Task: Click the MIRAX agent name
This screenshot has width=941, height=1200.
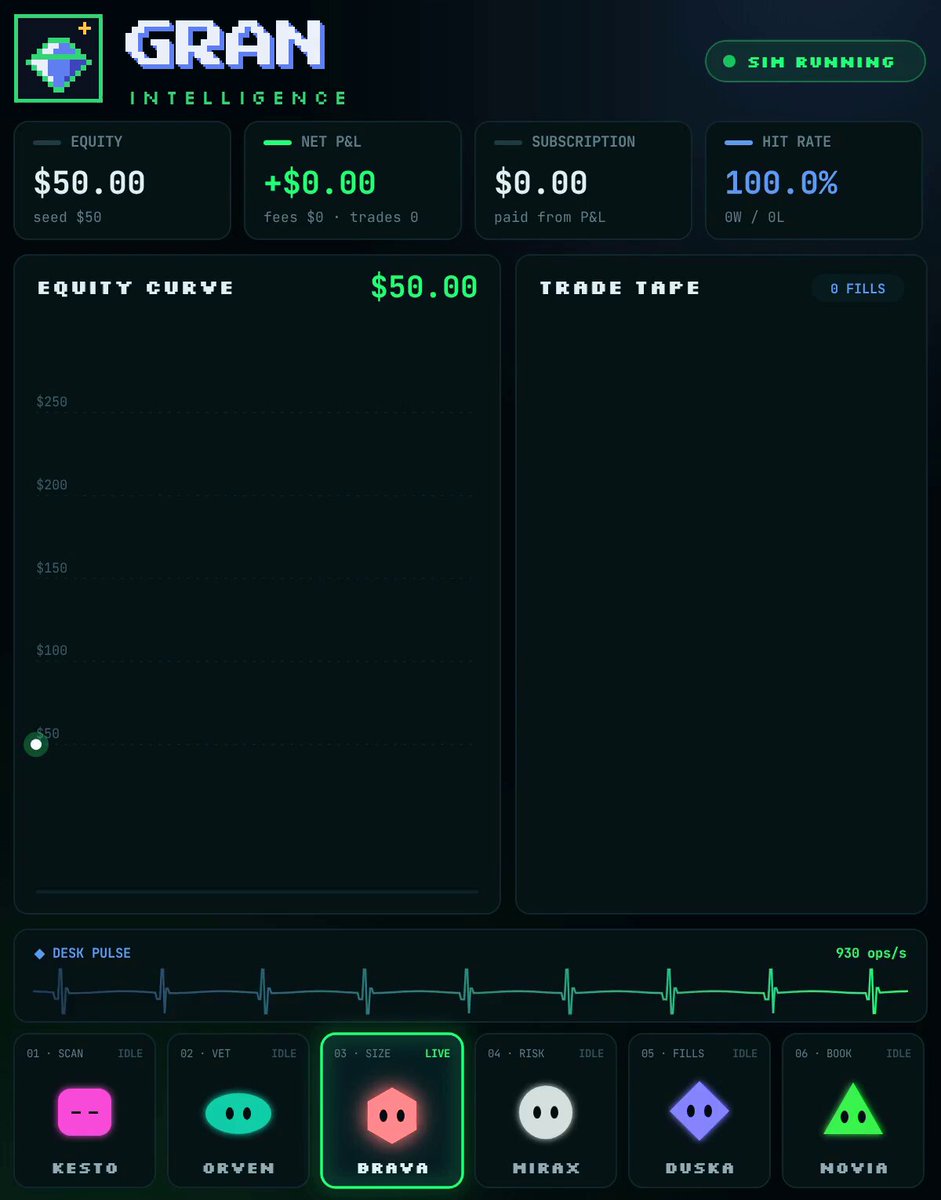Action: click(546, 1168)
